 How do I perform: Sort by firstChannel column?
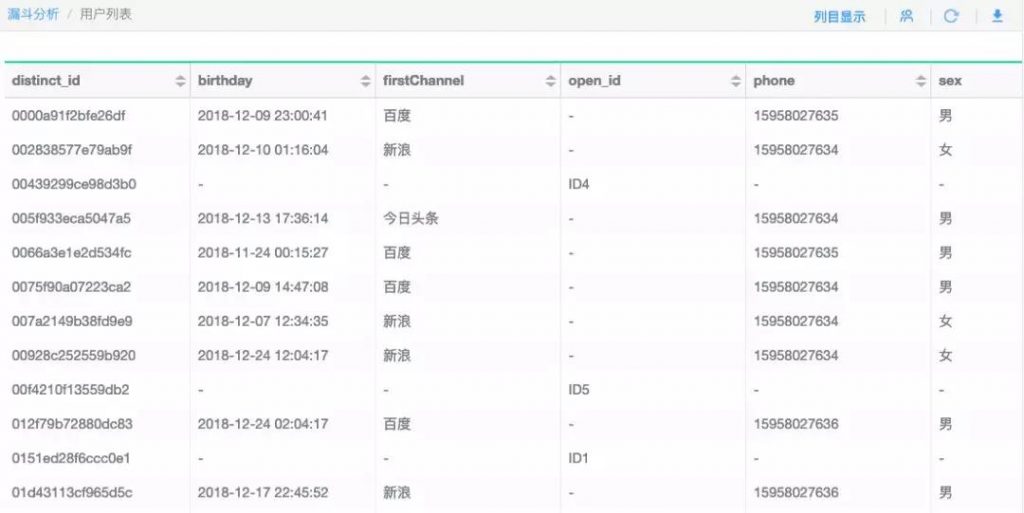(551, 81)
